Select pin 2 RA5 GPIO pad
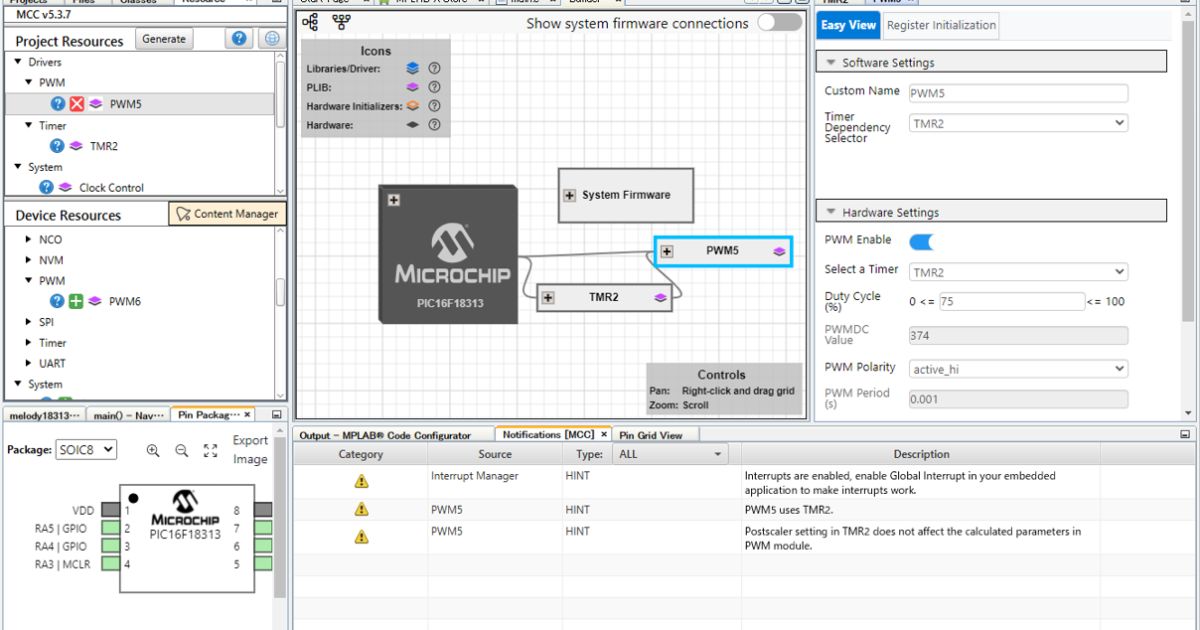This screenshot has width=1200, height=630. (110, 528)
